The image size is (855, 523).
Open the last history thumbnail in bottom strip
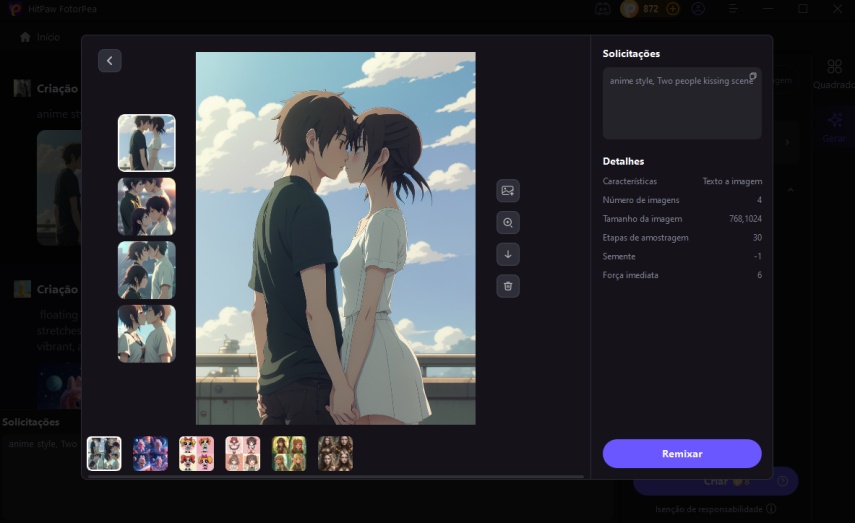tap(335, 453)
